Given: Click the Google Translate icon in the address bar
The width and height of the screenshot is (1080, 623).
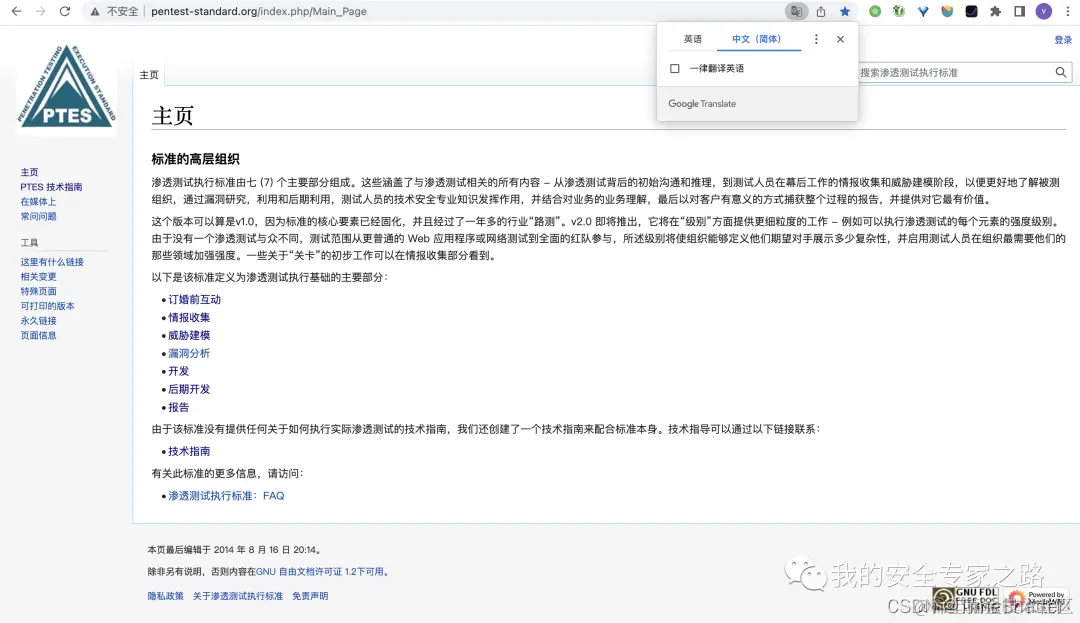Looking at the screenshot, I should [x=795, y=11].
